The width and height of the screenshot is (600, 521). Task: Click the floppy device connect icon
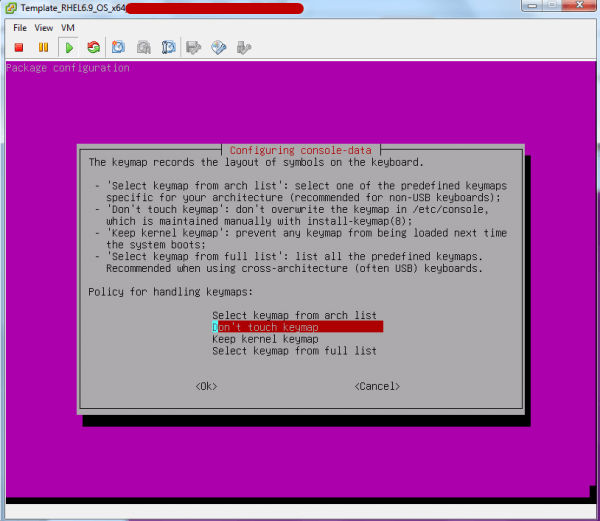coord(194,48)
